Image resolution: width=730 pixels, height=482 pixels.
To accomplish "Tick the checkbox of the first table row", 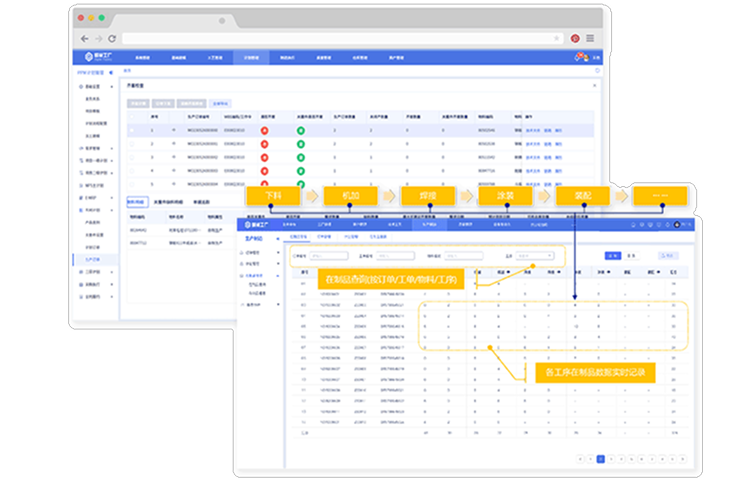I will (132, 131).
